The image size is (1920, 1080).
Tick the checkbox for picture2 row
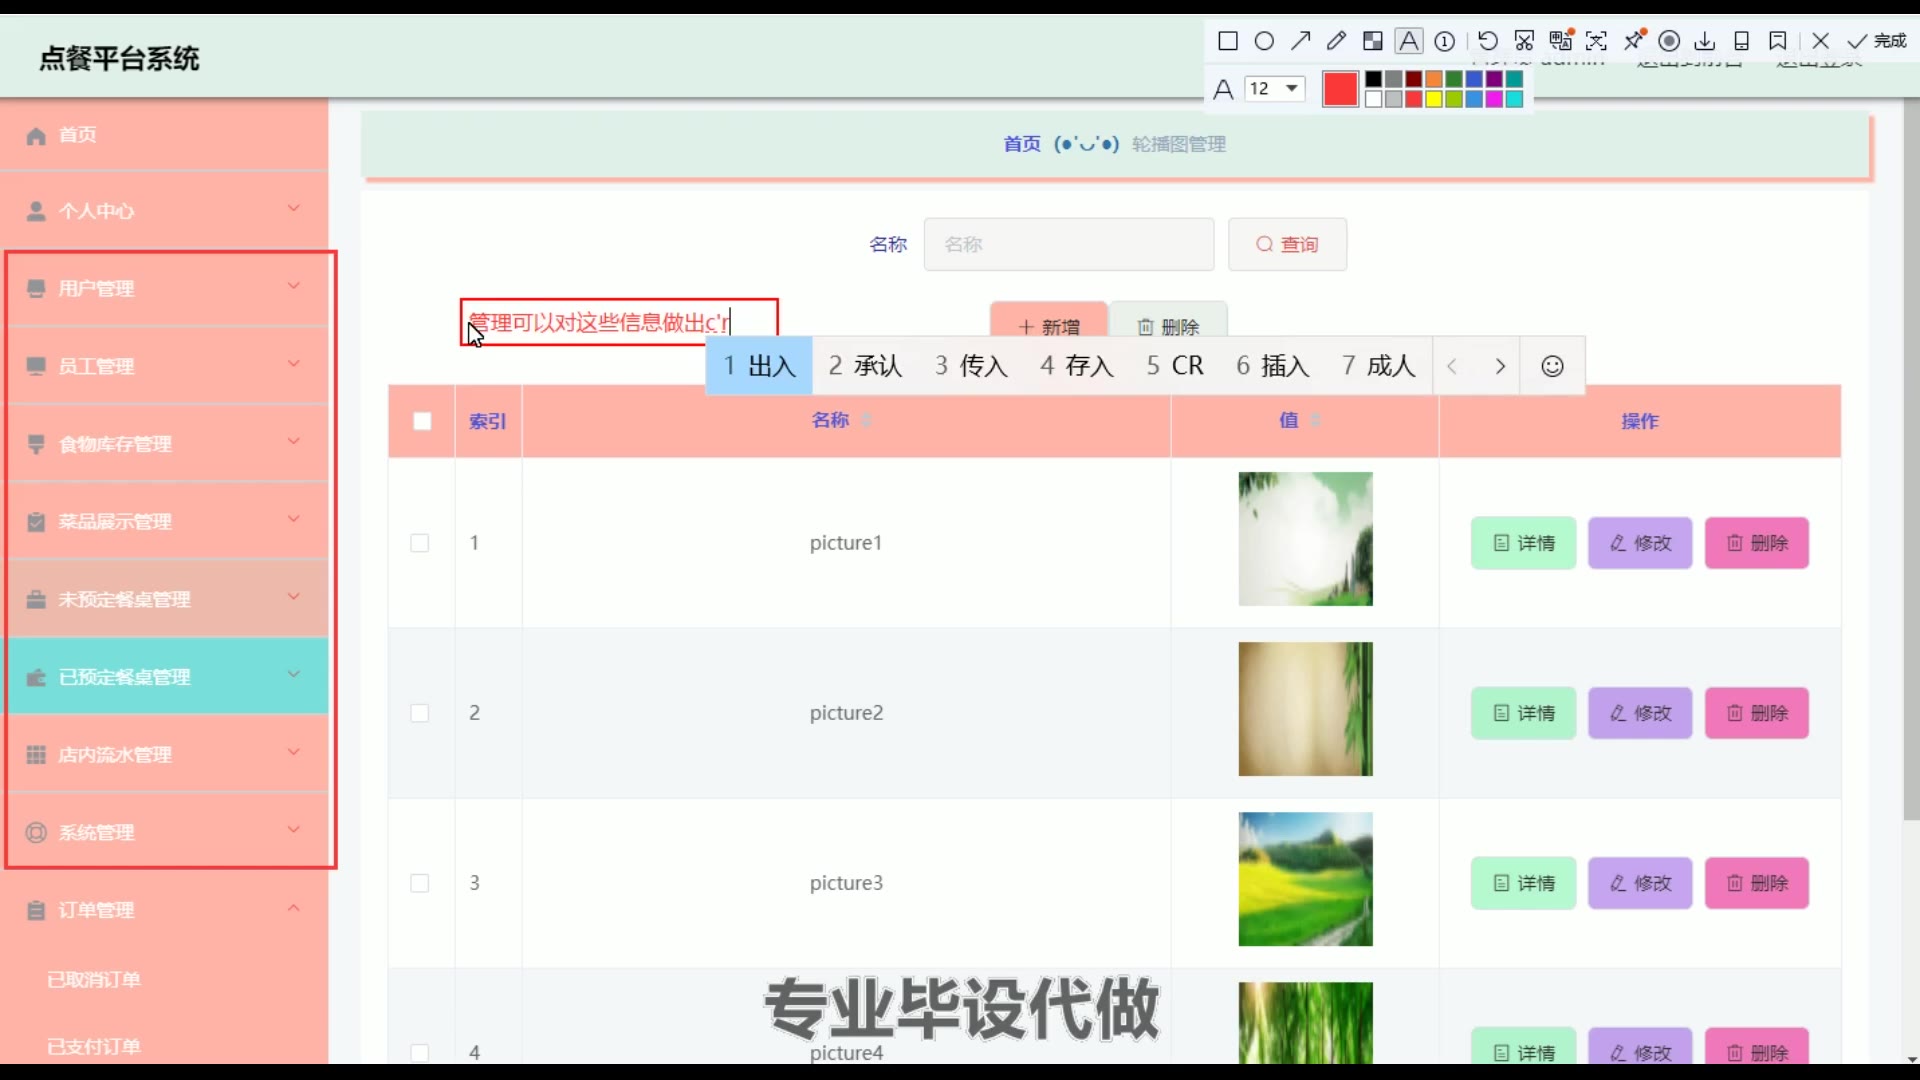click(x=420, y=713)
